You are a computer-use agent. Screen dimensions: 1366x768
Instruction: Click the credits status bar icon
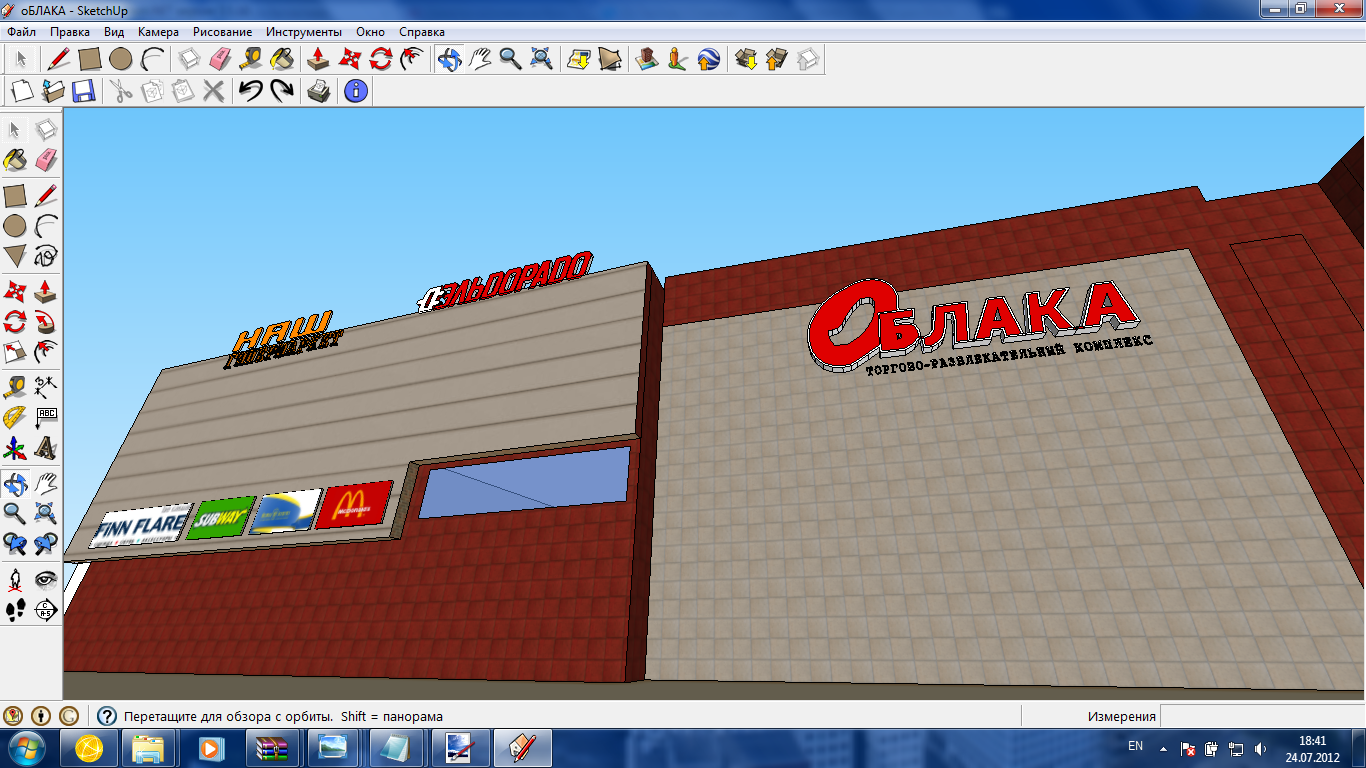(x=41, y=716)
